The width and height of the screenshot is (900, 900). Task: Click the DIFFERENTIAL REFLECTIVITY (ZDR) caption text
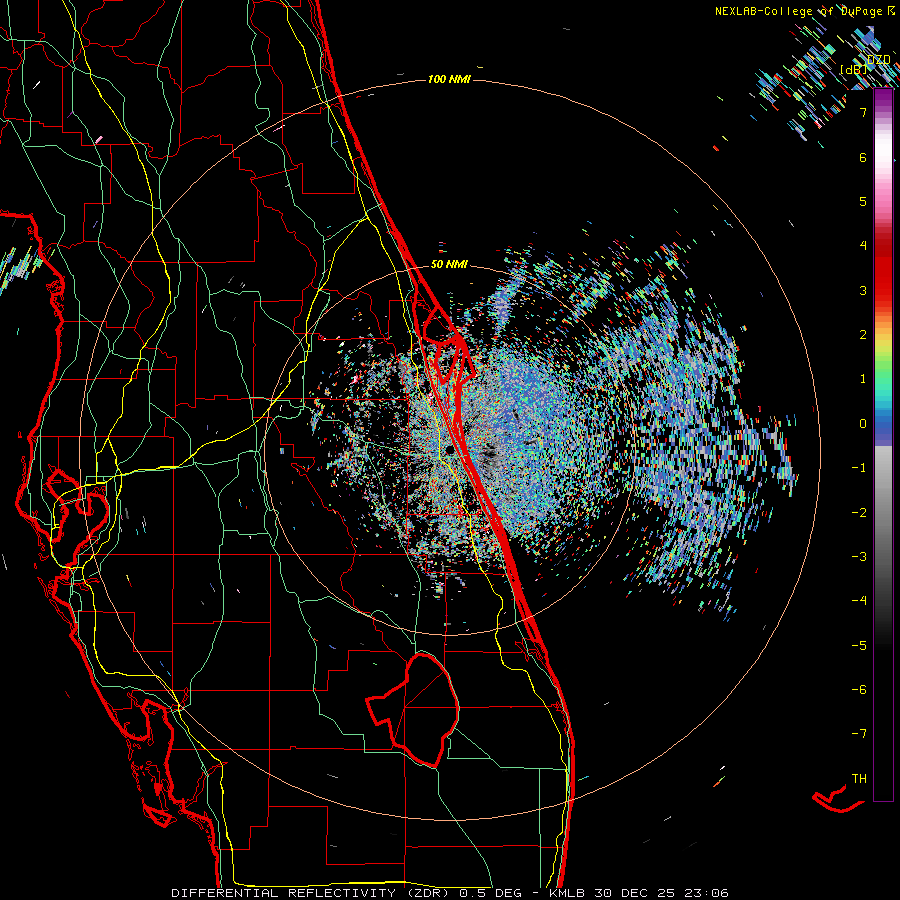pos(313,893)
